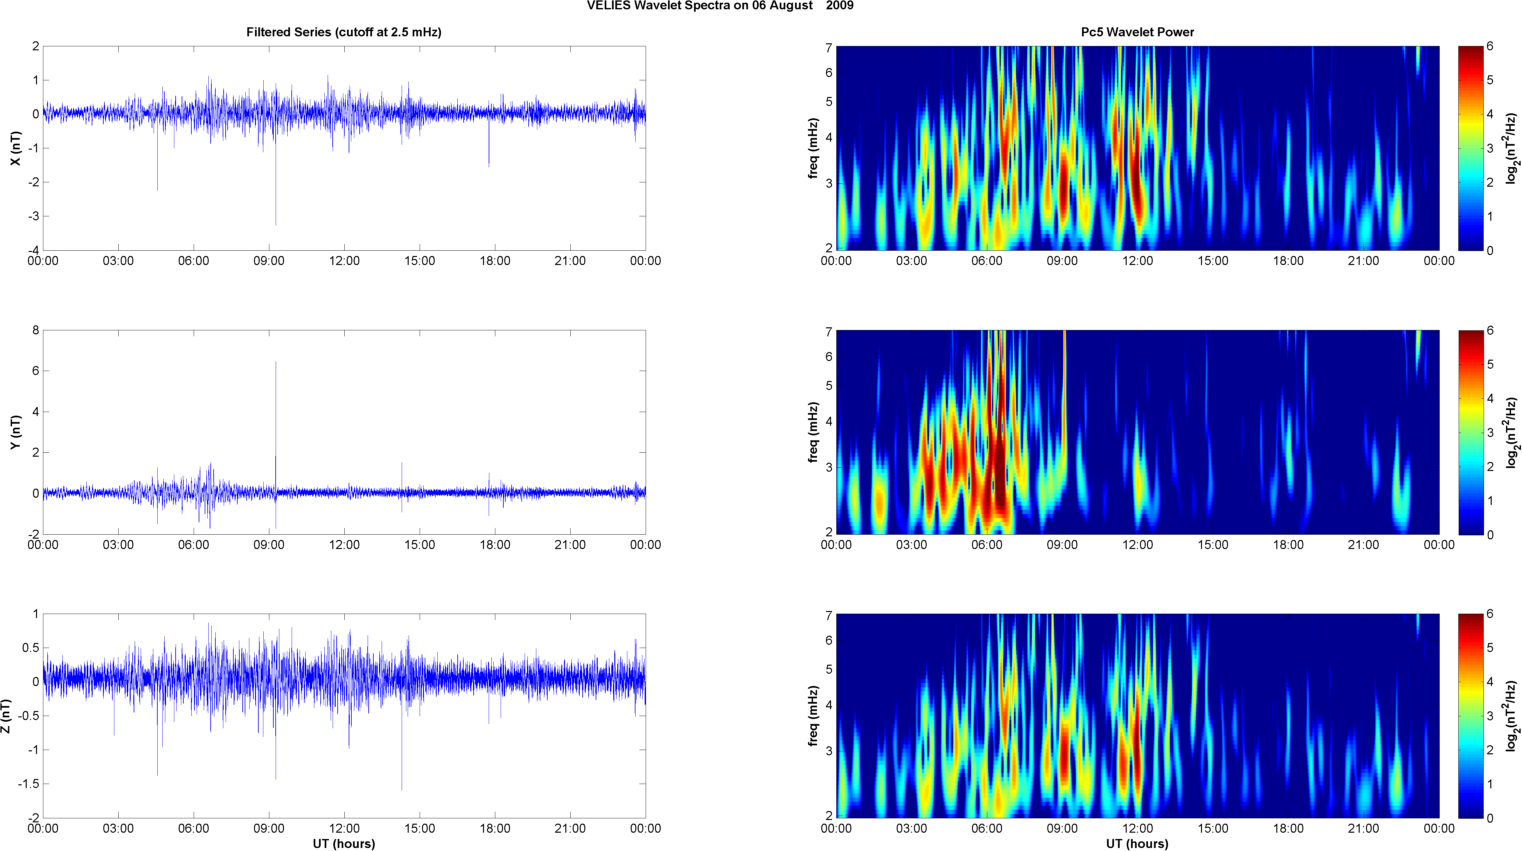
Task: Click the colorbar beside the Z-component wavelet spectrum
Action: coord(1470,716)
